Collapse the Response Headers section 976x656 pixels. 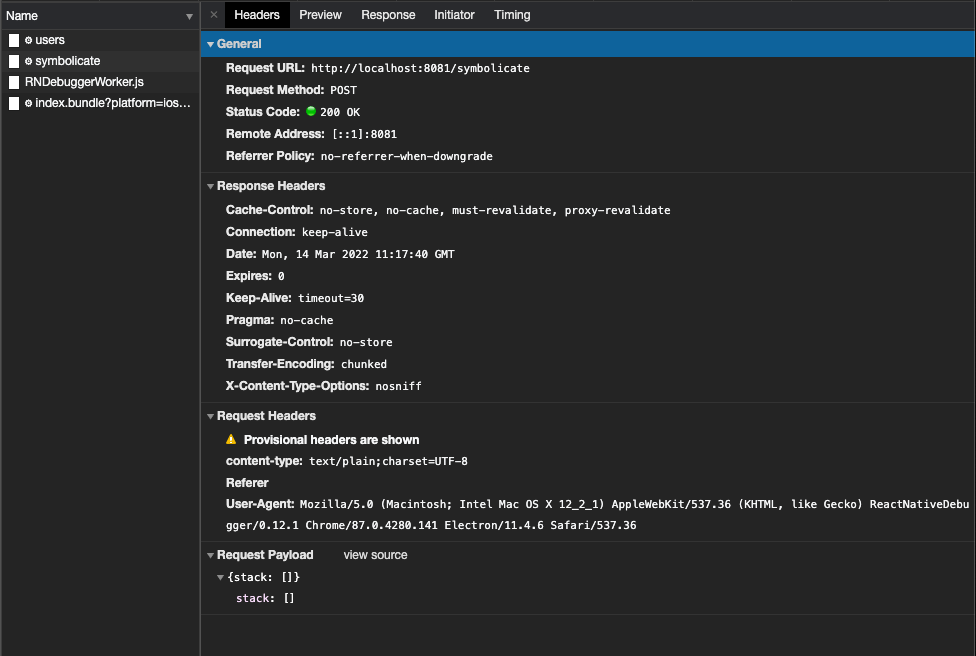click(210, 186)
